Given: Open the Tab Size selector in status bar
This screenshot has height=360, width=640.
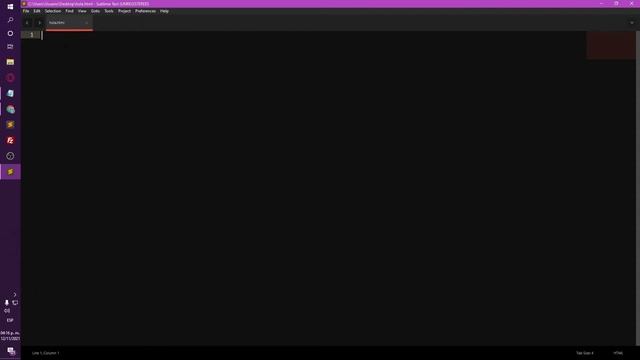Looking at the screenshot, I should [x=584, y=353].
